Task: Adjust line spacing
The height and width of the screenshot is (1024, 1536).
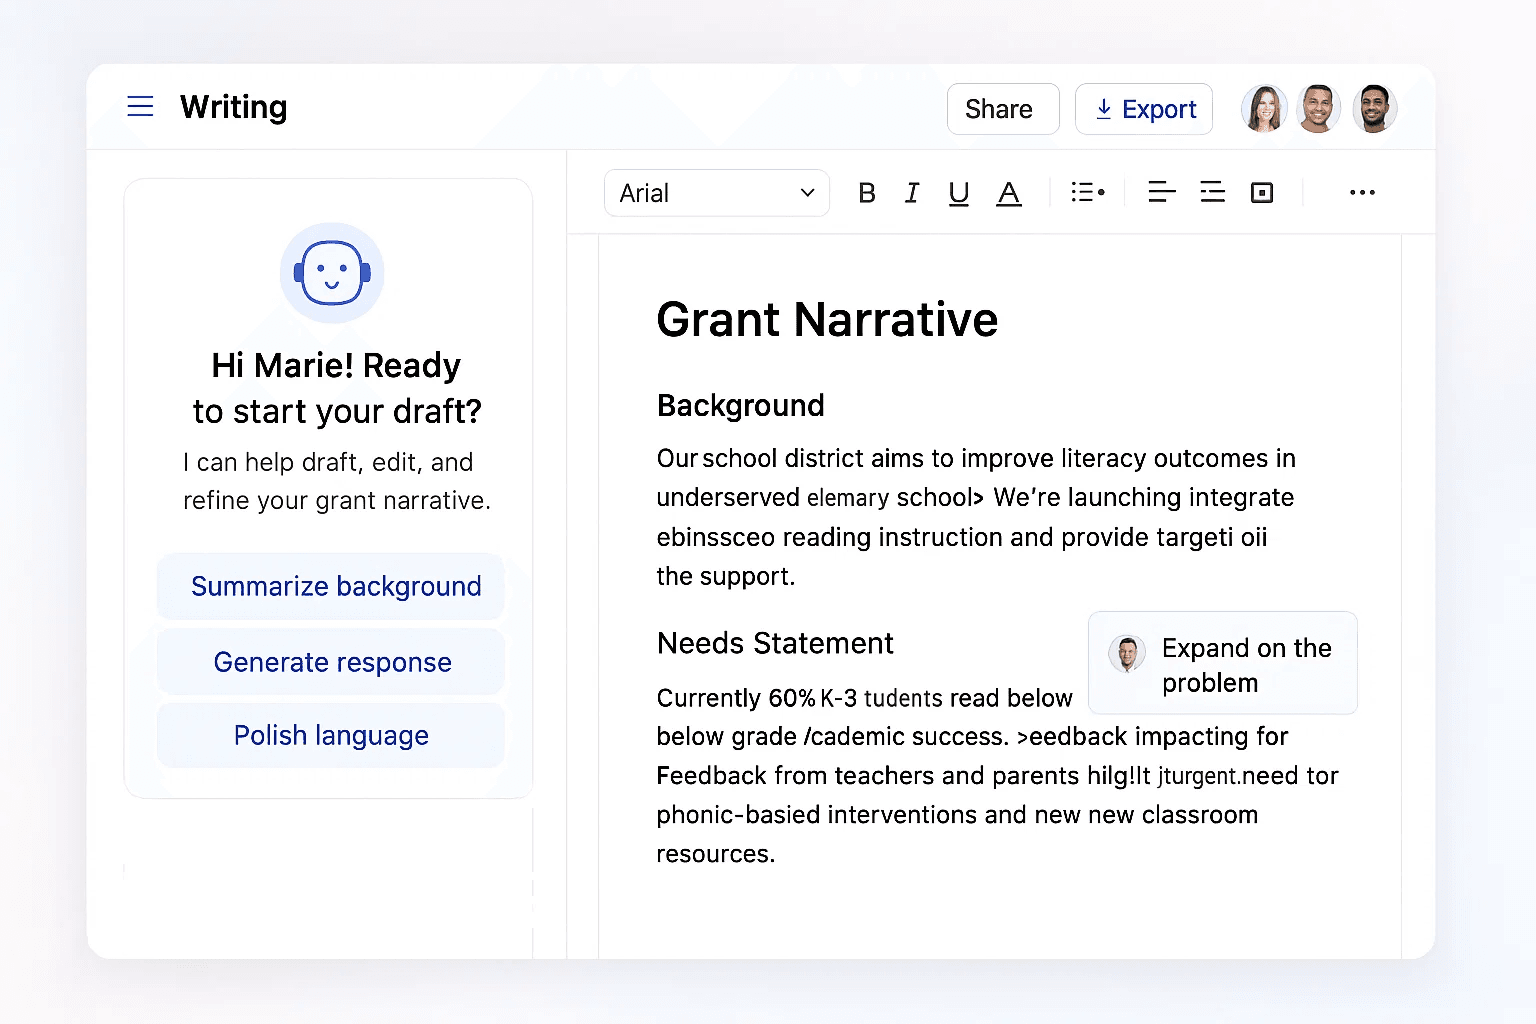Action: coord(1212,192)
